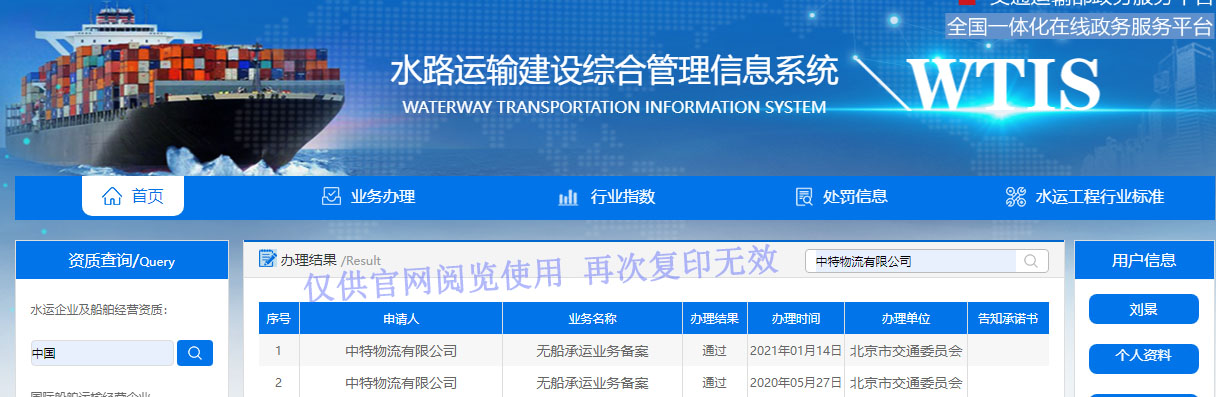Focus the 中国 qualification query input

[101, 353]
